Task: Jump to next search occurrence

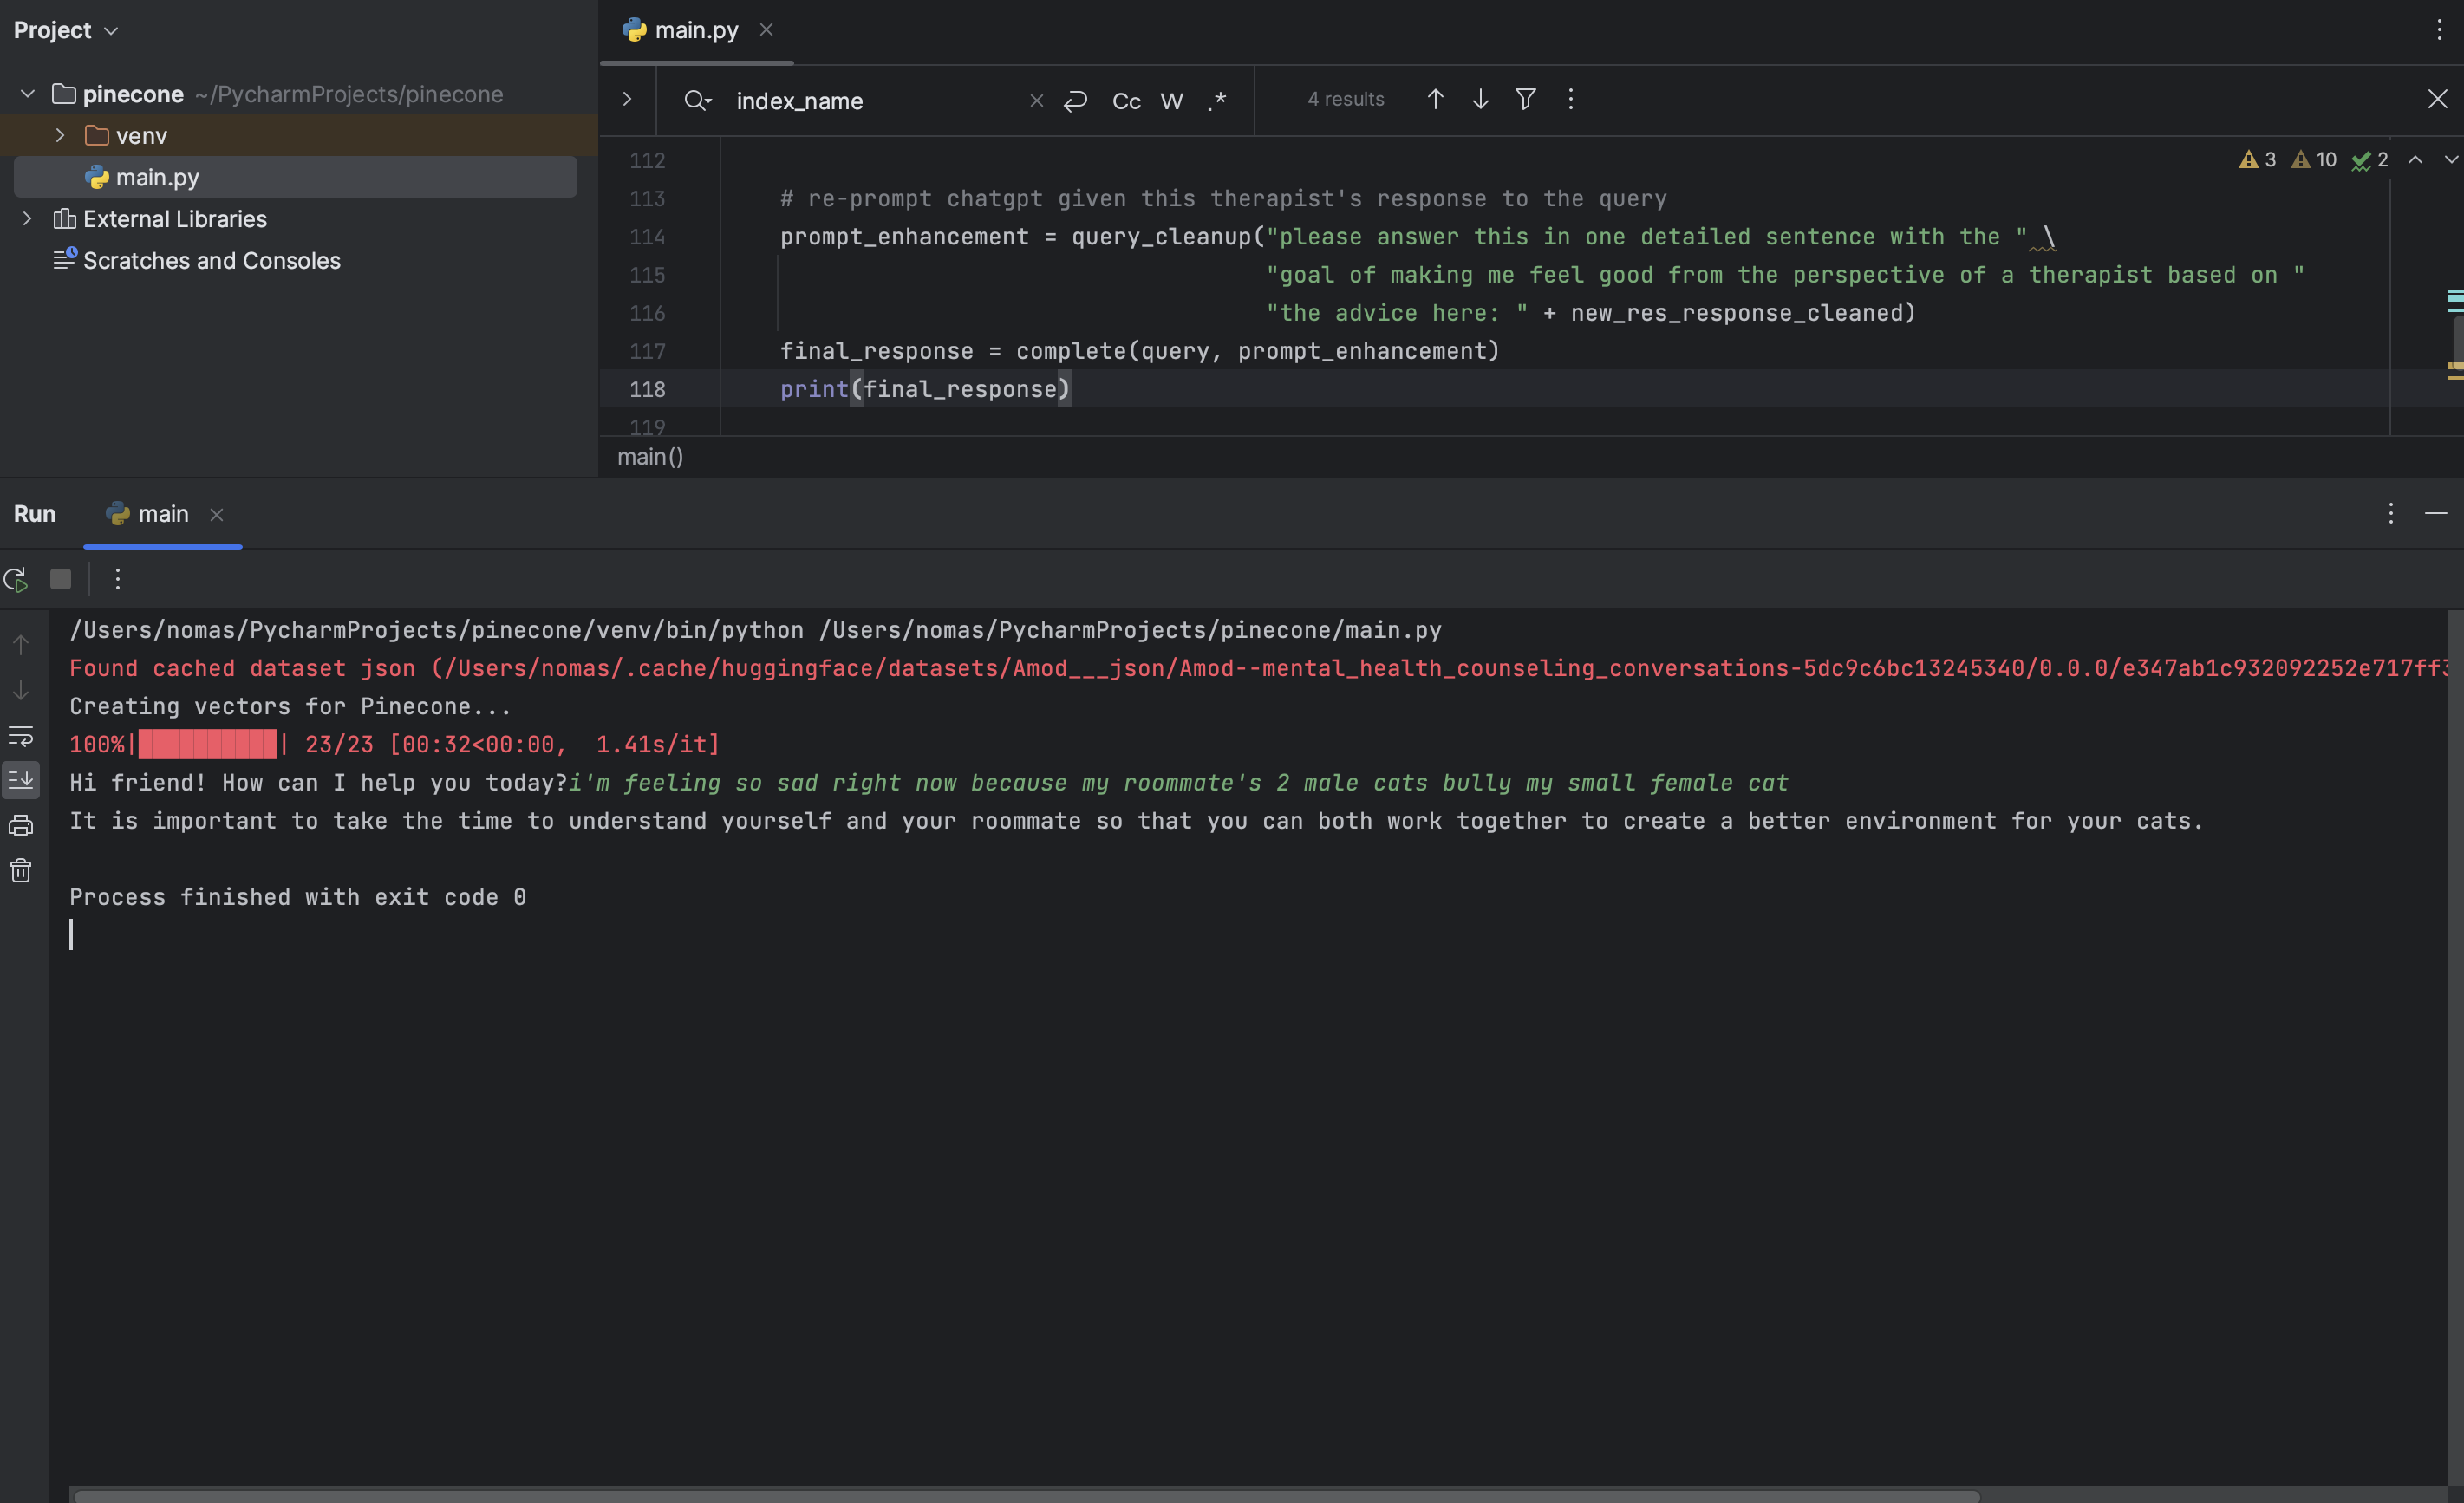Action: (x=1480, y=99)
